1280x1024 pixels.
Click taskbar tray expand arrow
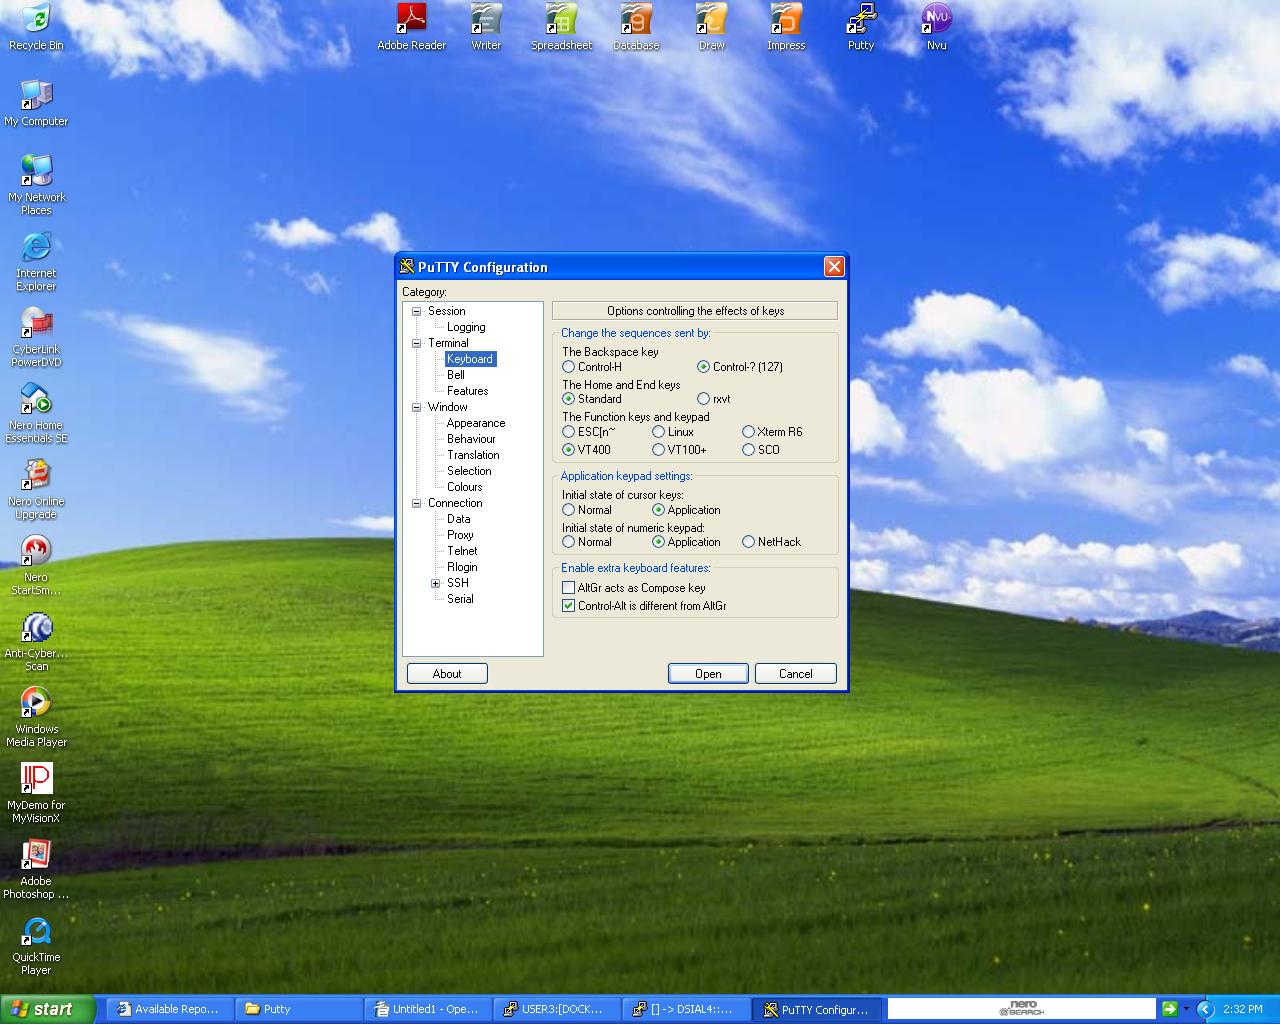pos(1205,1010)
